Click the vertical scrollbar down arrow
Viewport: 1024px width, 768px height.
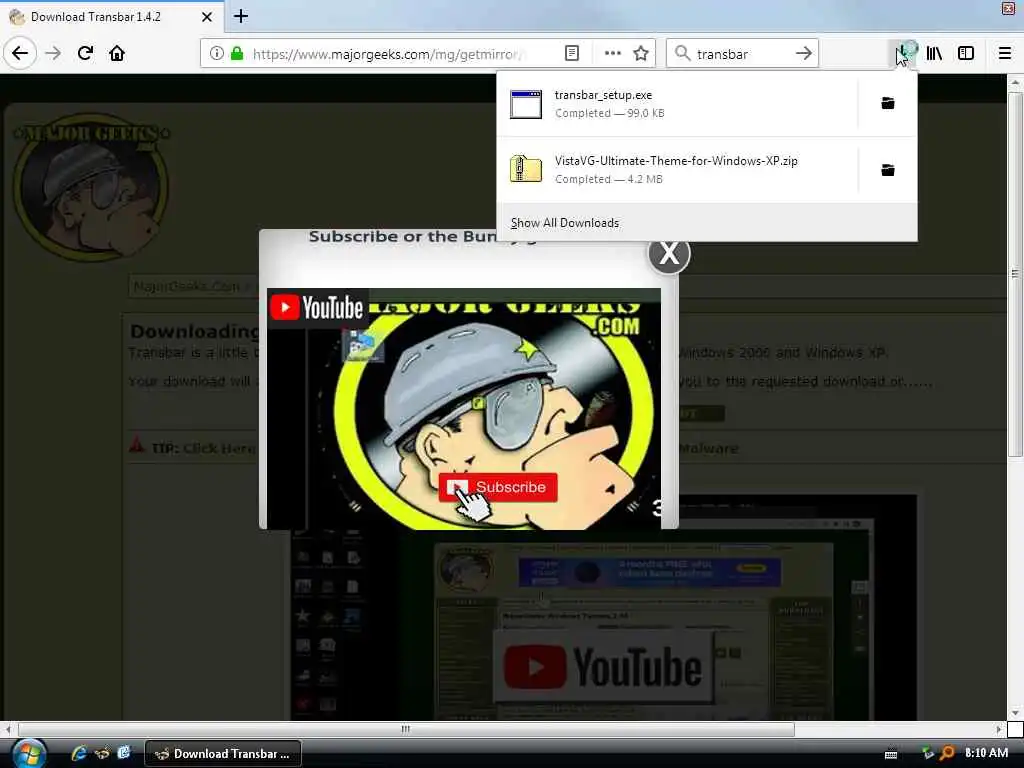(1015, 713)
